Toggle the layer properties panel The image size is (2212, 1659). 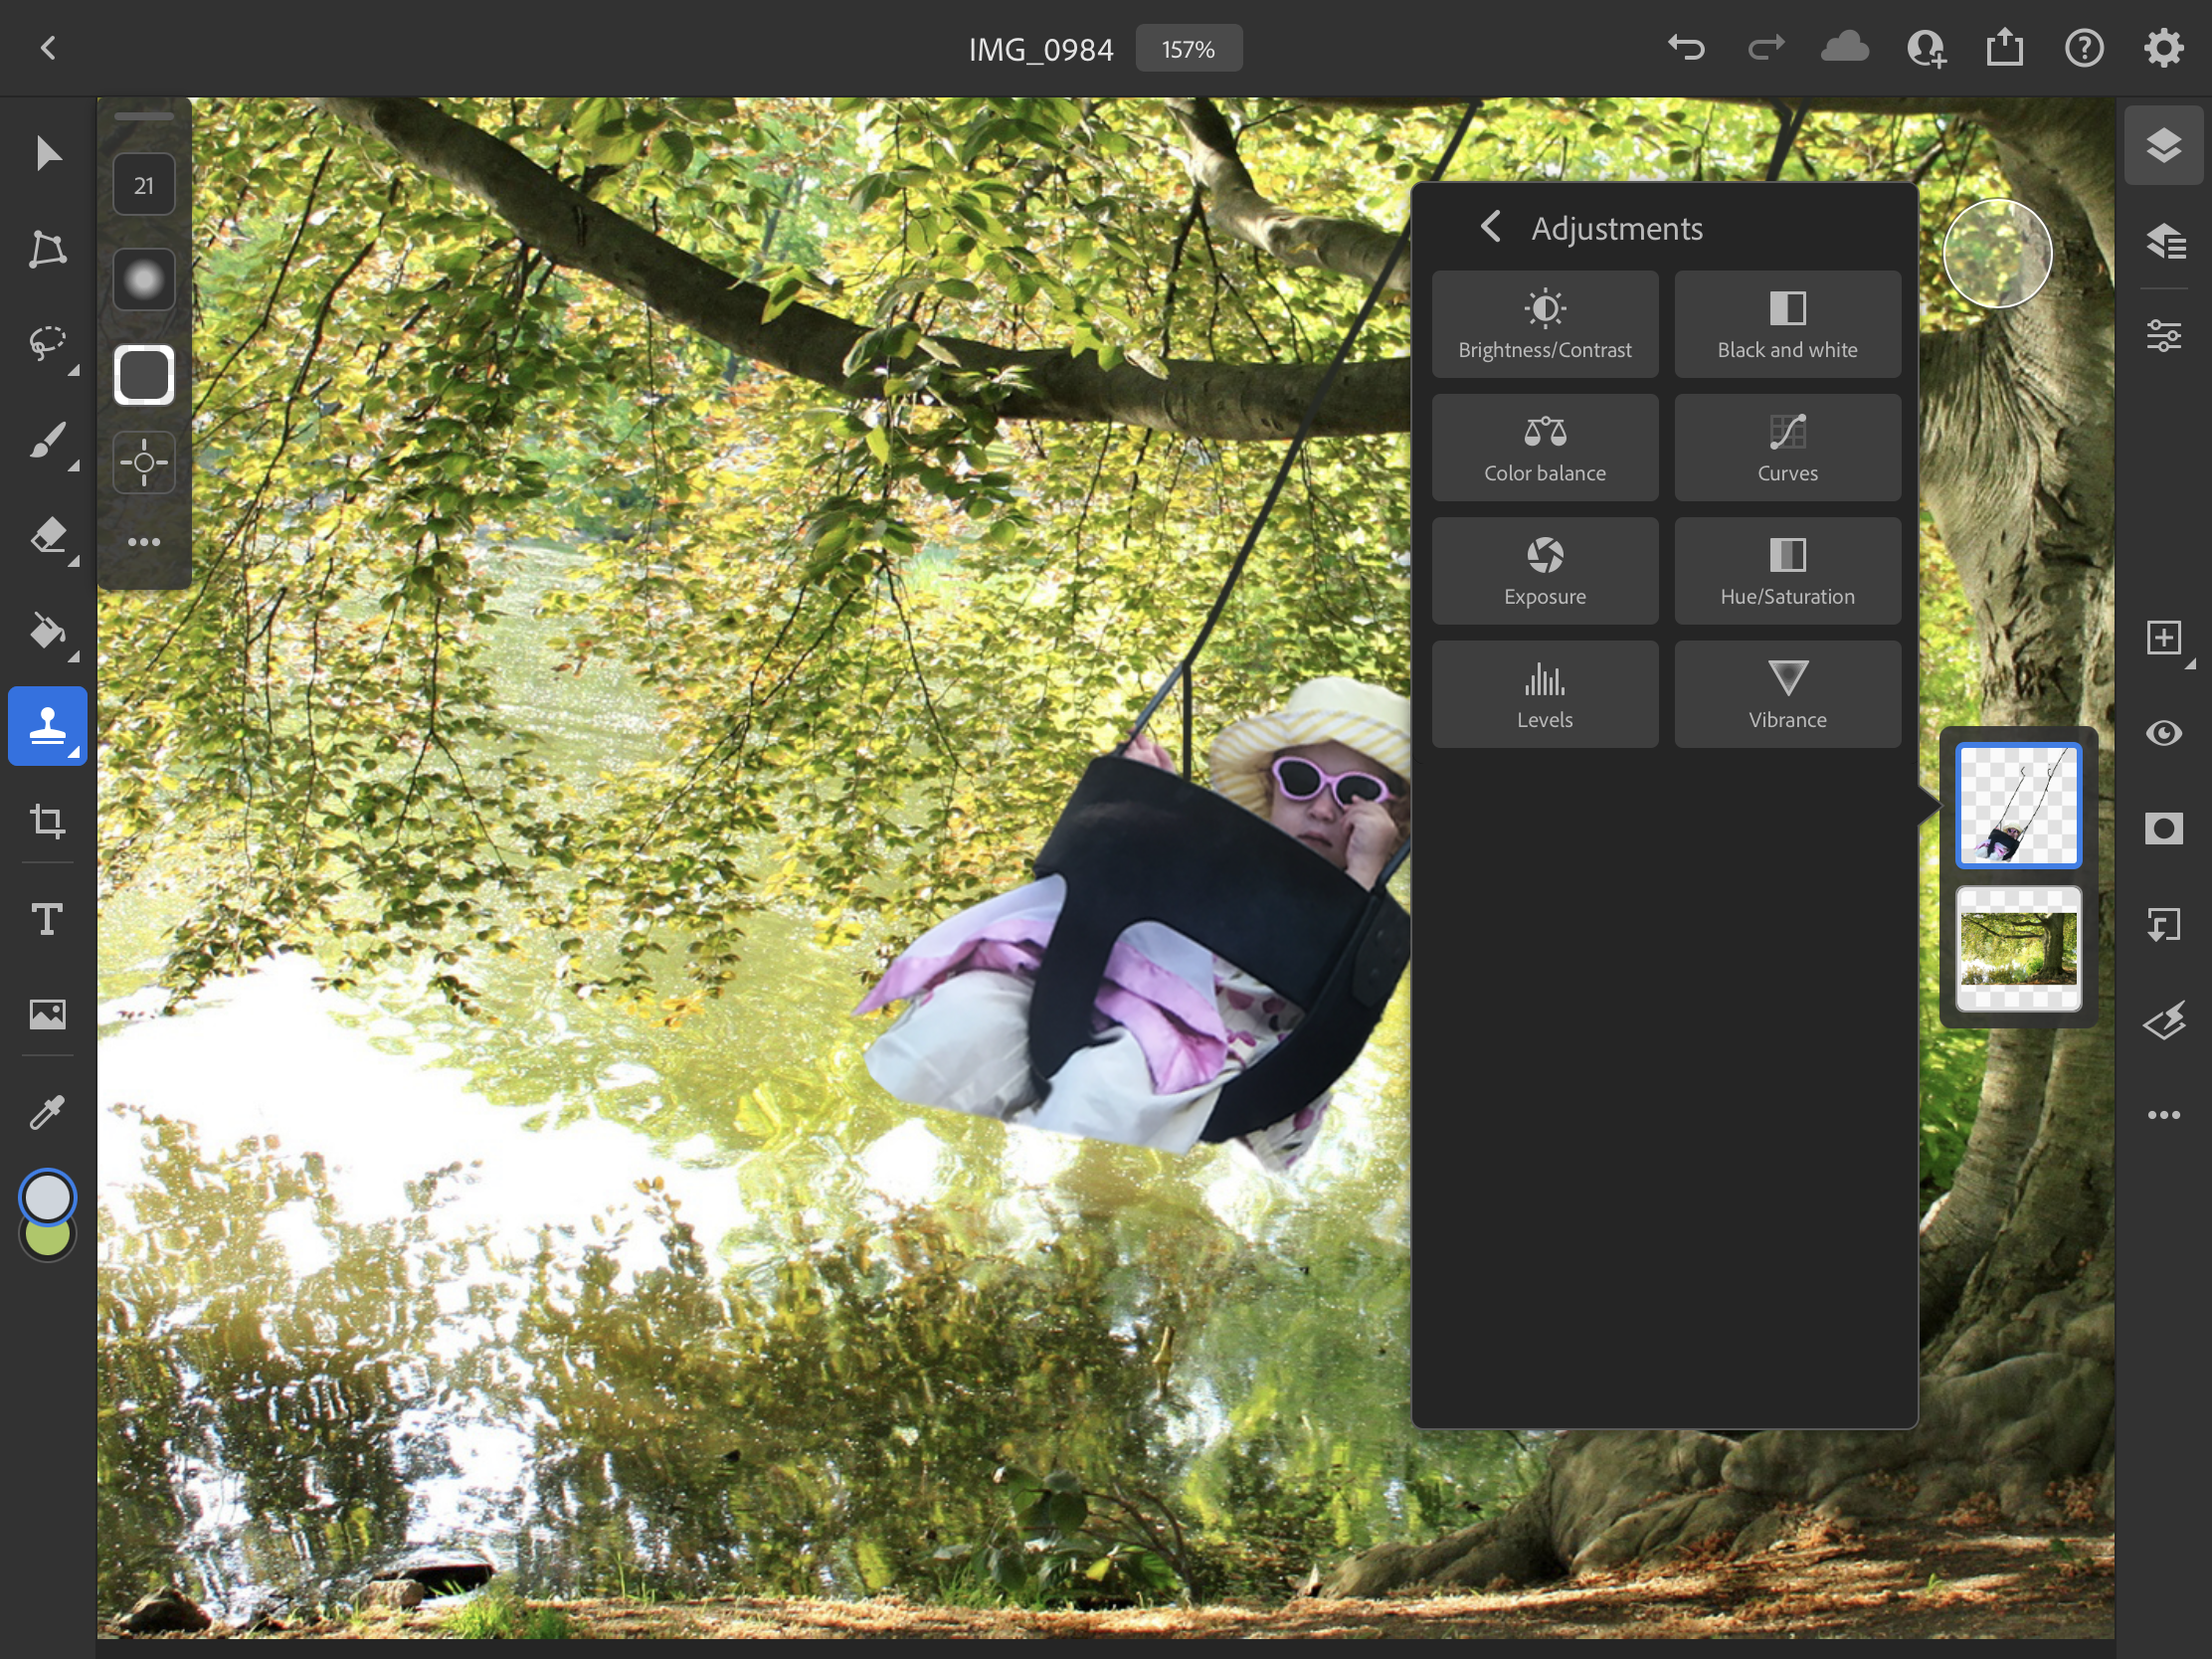click(x=2163, y=335)
